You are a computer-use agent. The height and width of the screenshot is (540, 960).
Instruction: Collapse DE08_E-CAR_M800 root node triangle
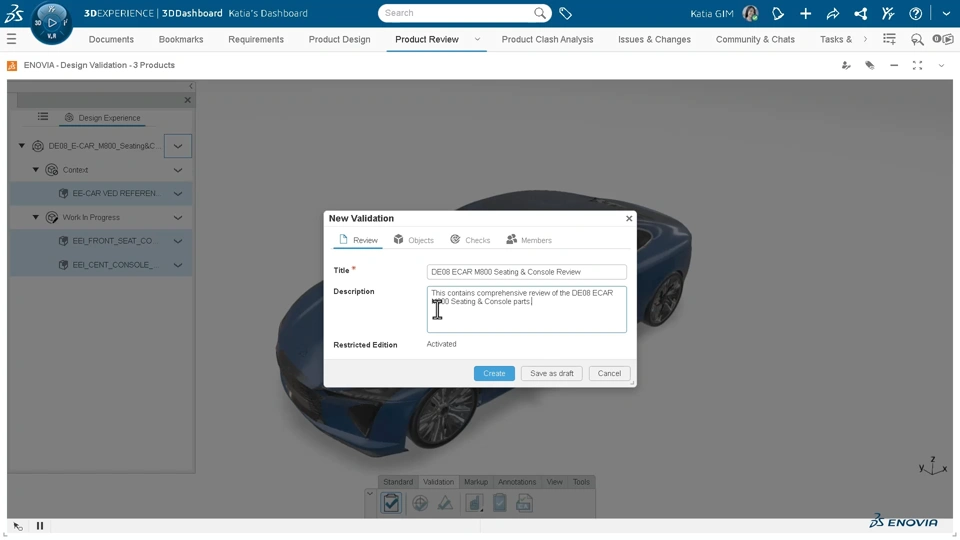click(21, 146)
